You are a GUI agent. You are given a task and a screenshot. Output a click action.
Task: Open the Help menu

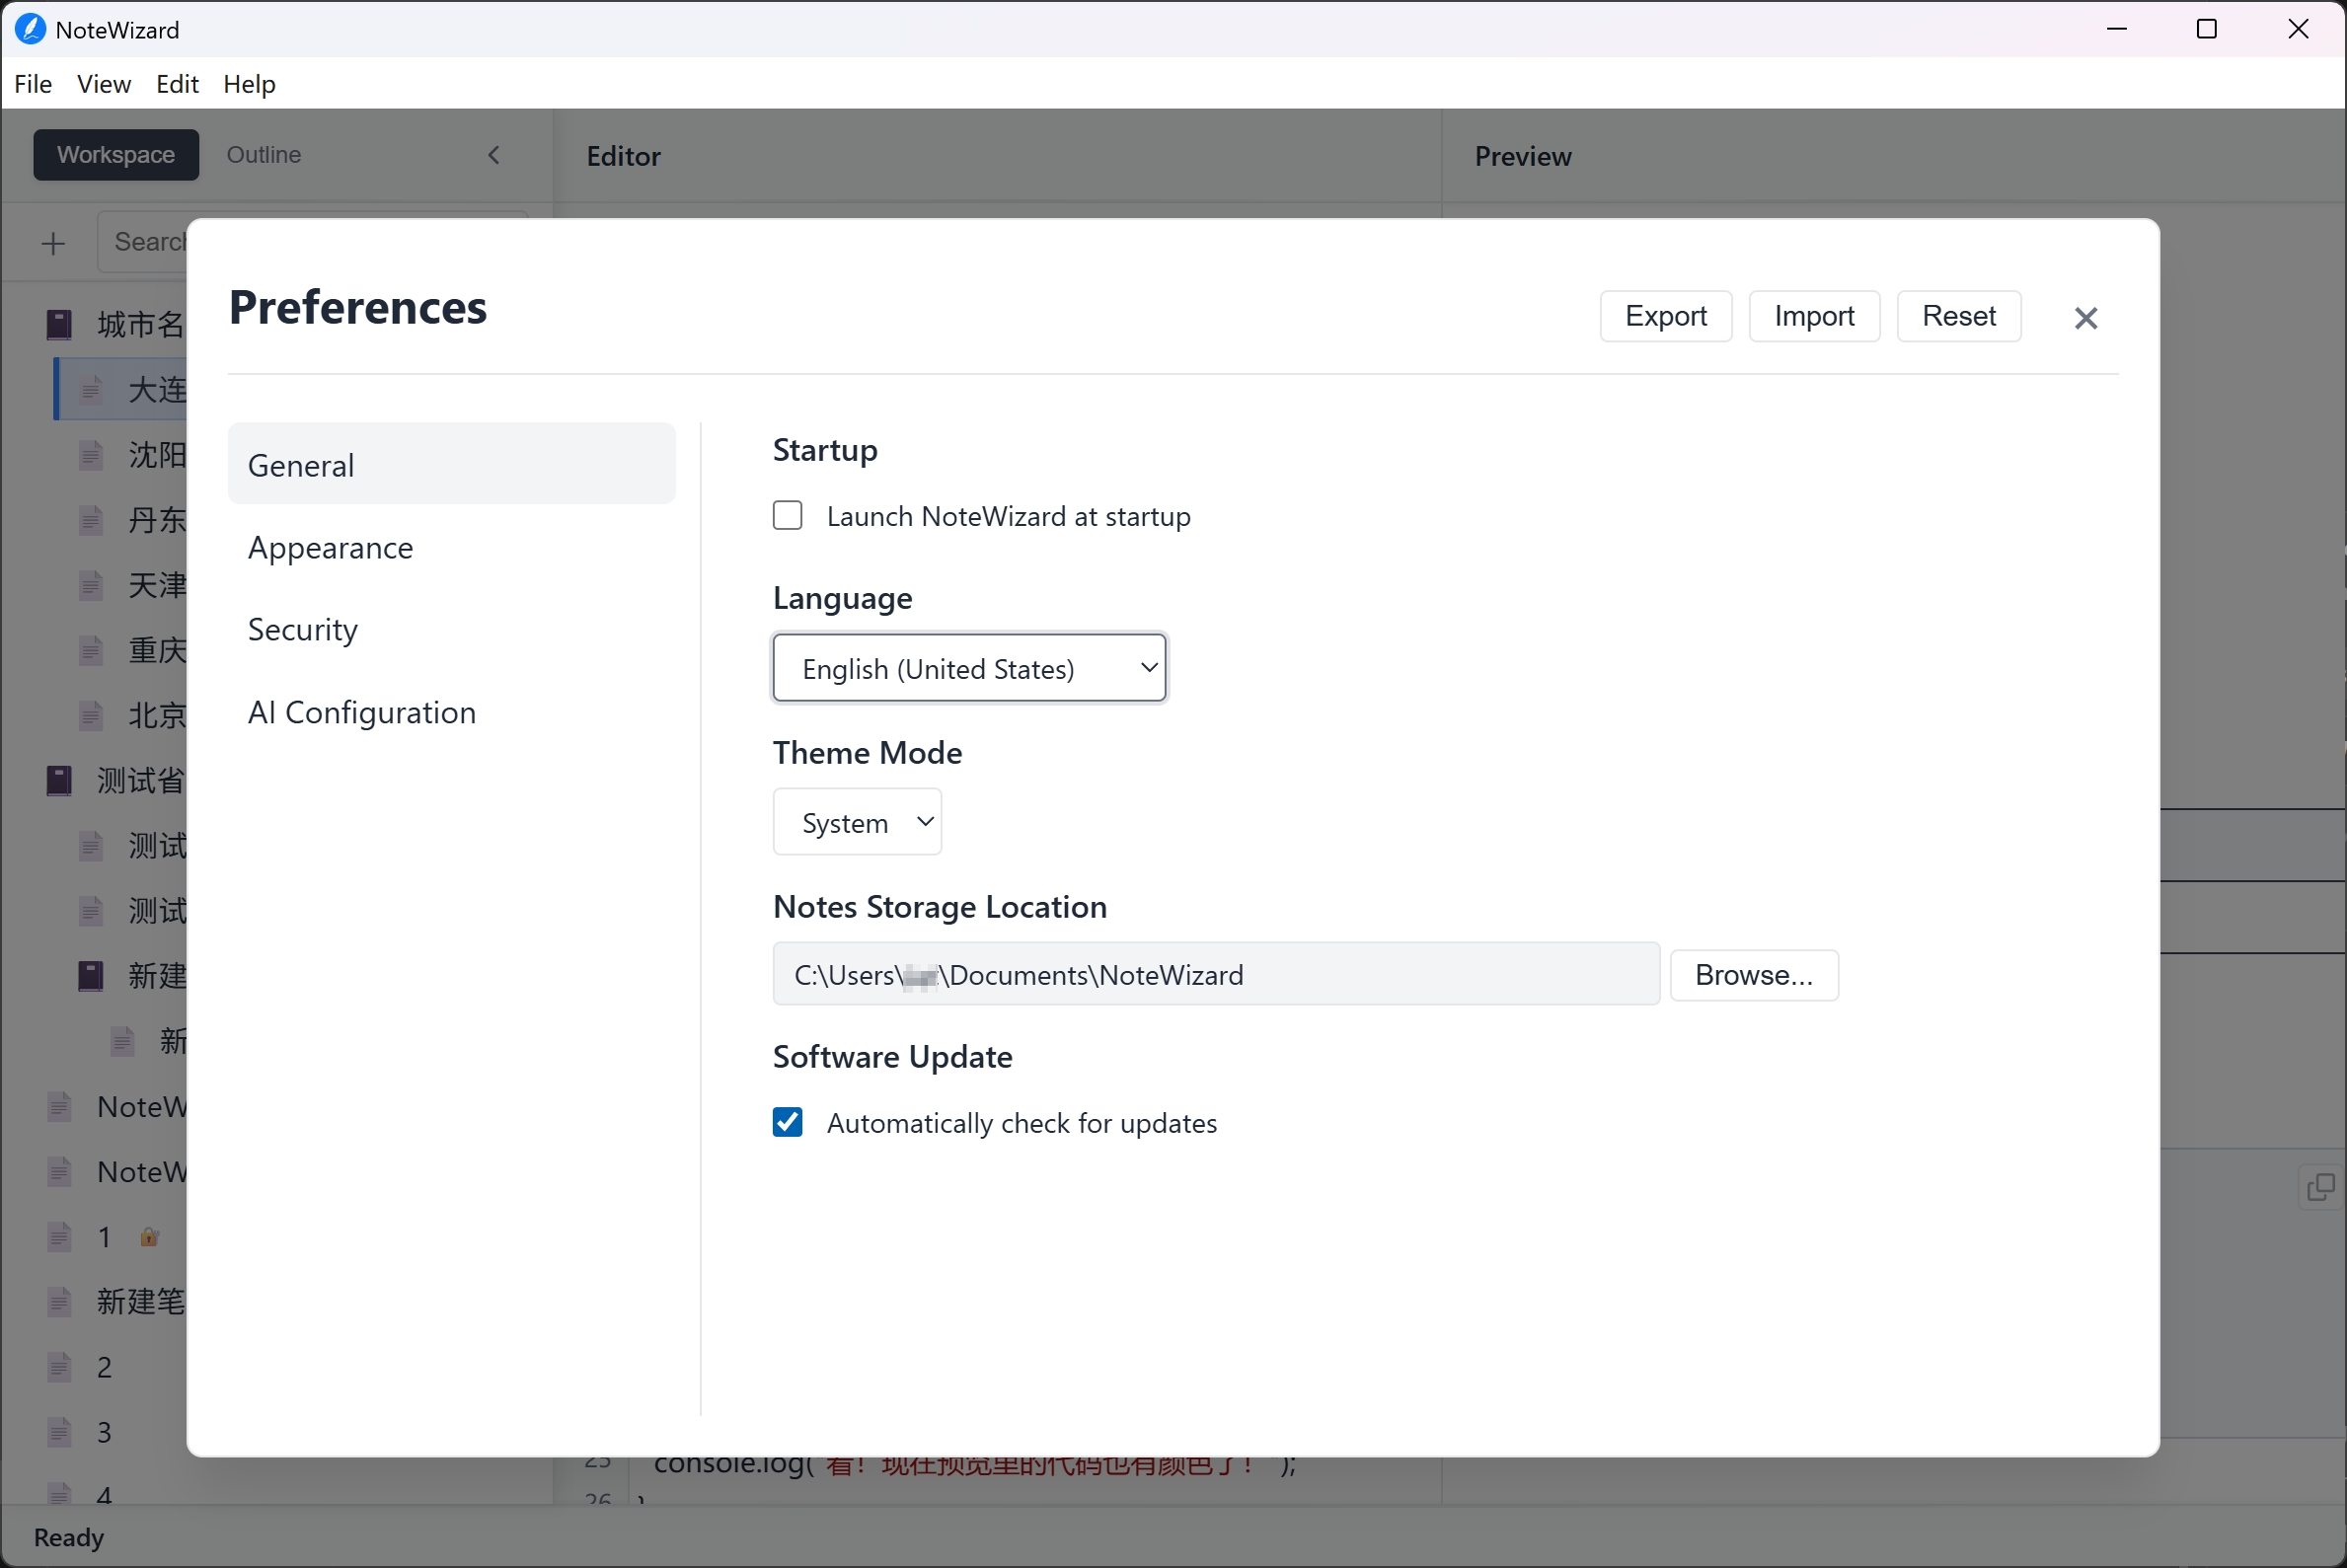point(249,84)
